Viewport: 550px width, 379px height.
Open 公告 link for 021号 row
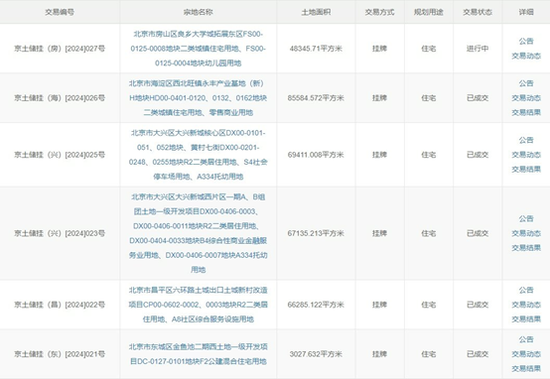(526, 339)
